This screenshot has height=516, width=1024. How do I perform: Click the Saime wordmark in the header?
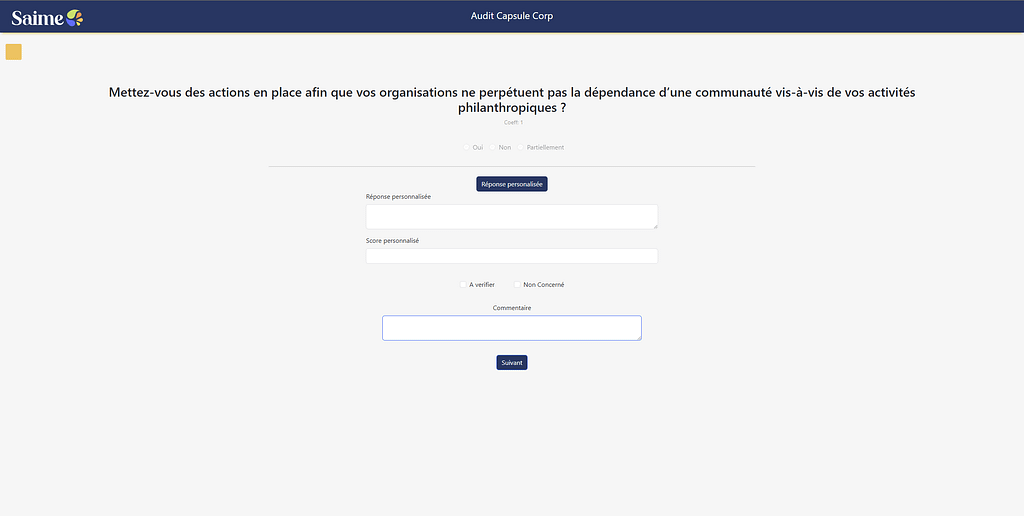point(37,17)
